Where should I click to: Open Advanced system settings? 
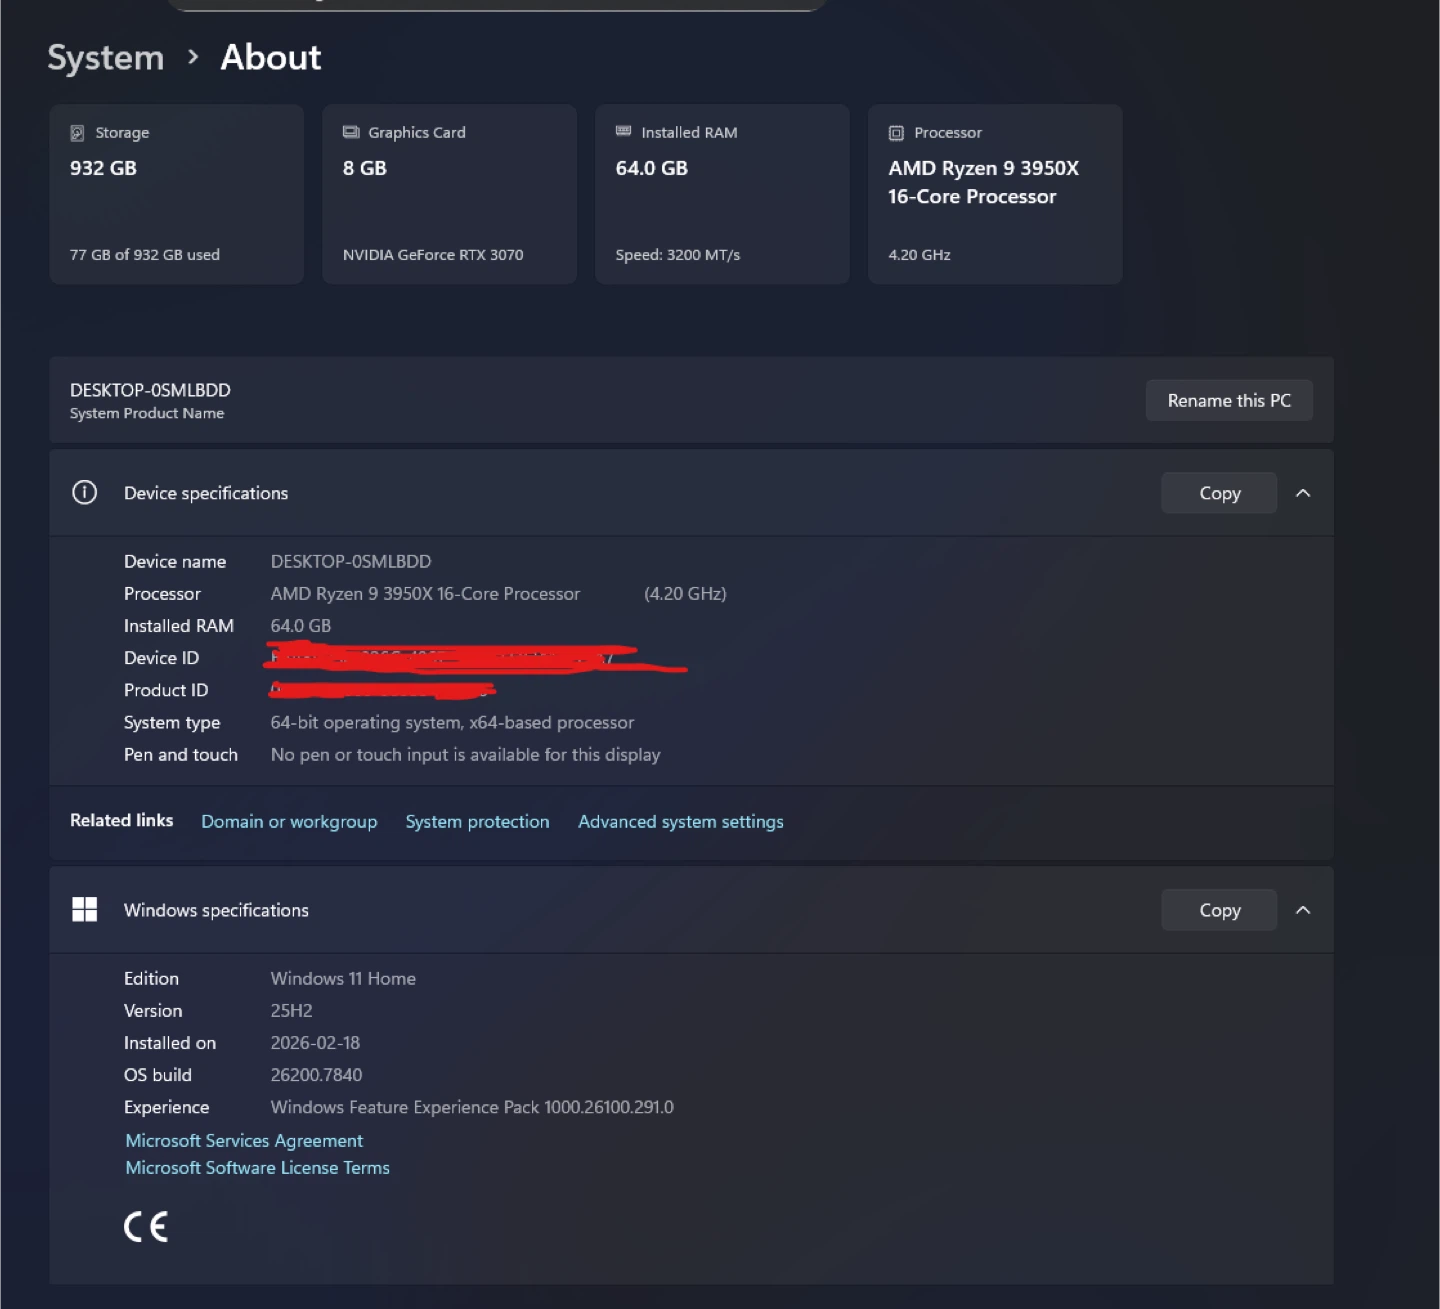(681, 821)
